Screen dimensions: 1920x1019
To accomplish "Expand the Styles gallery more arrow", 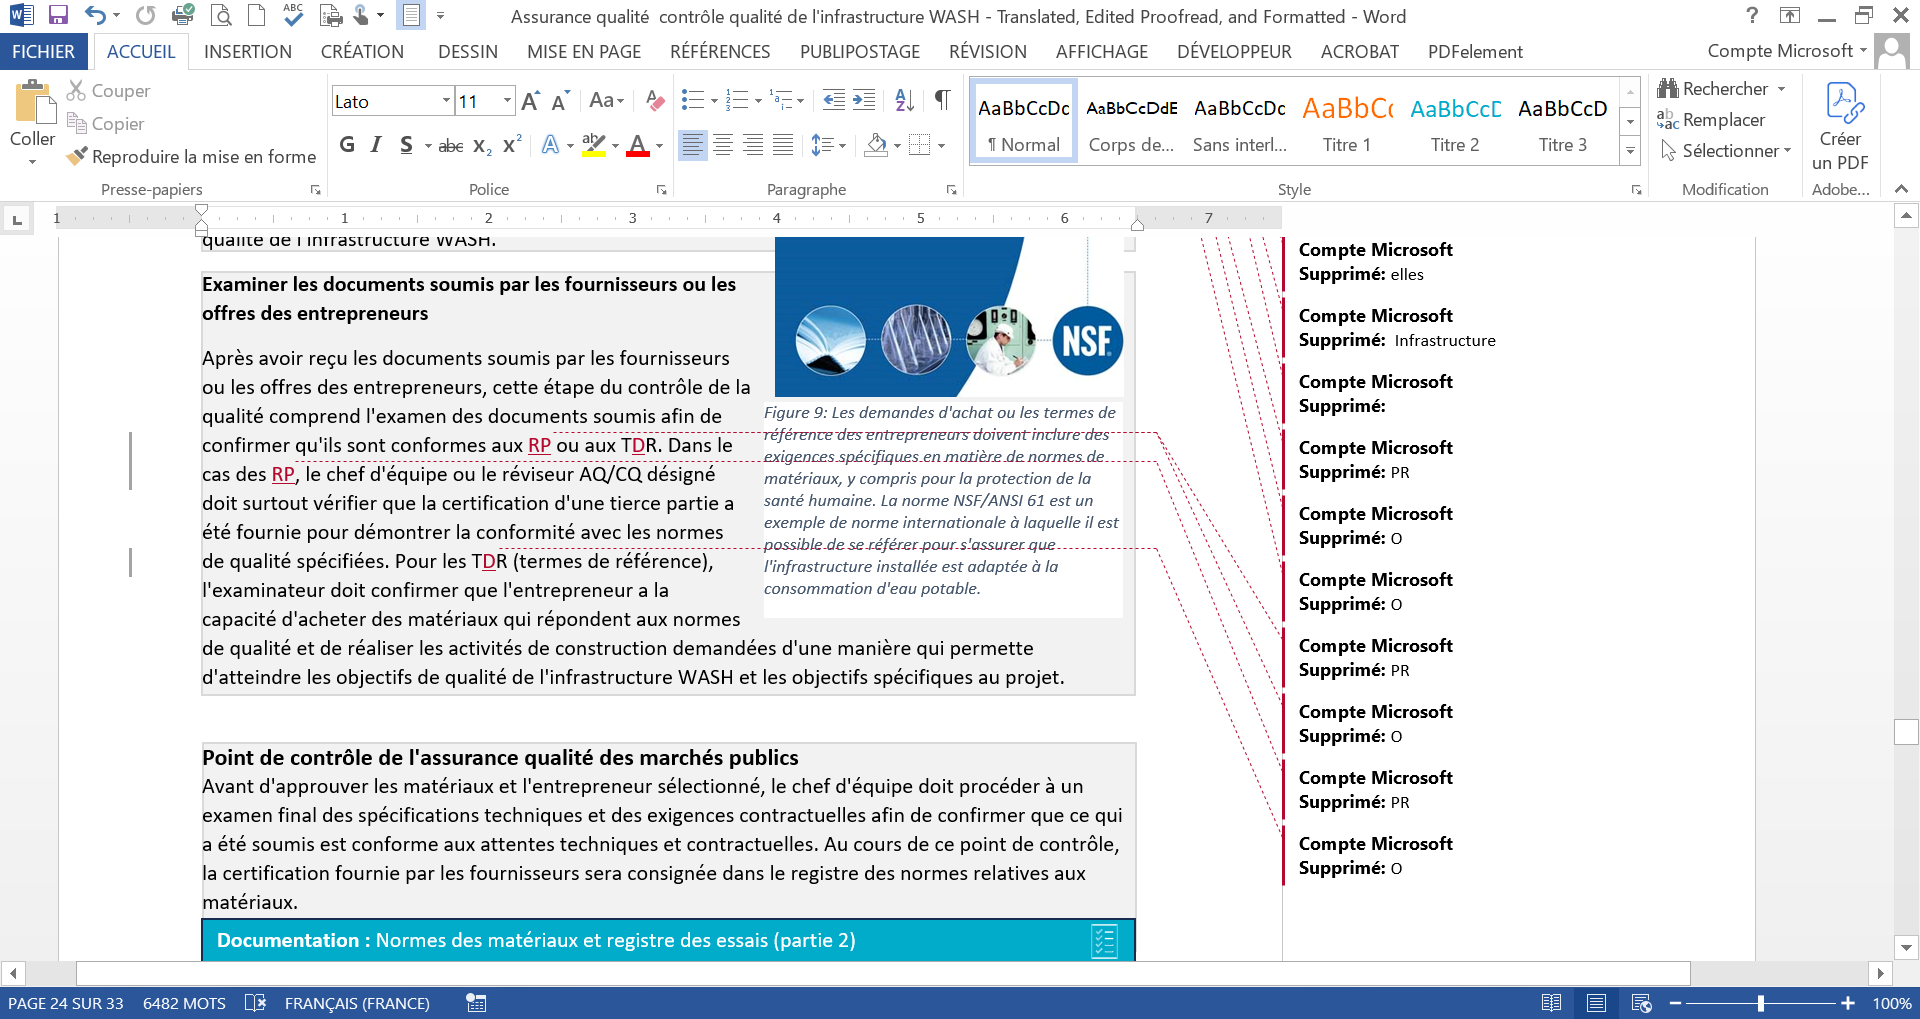I will click(x=1630, y=151).
